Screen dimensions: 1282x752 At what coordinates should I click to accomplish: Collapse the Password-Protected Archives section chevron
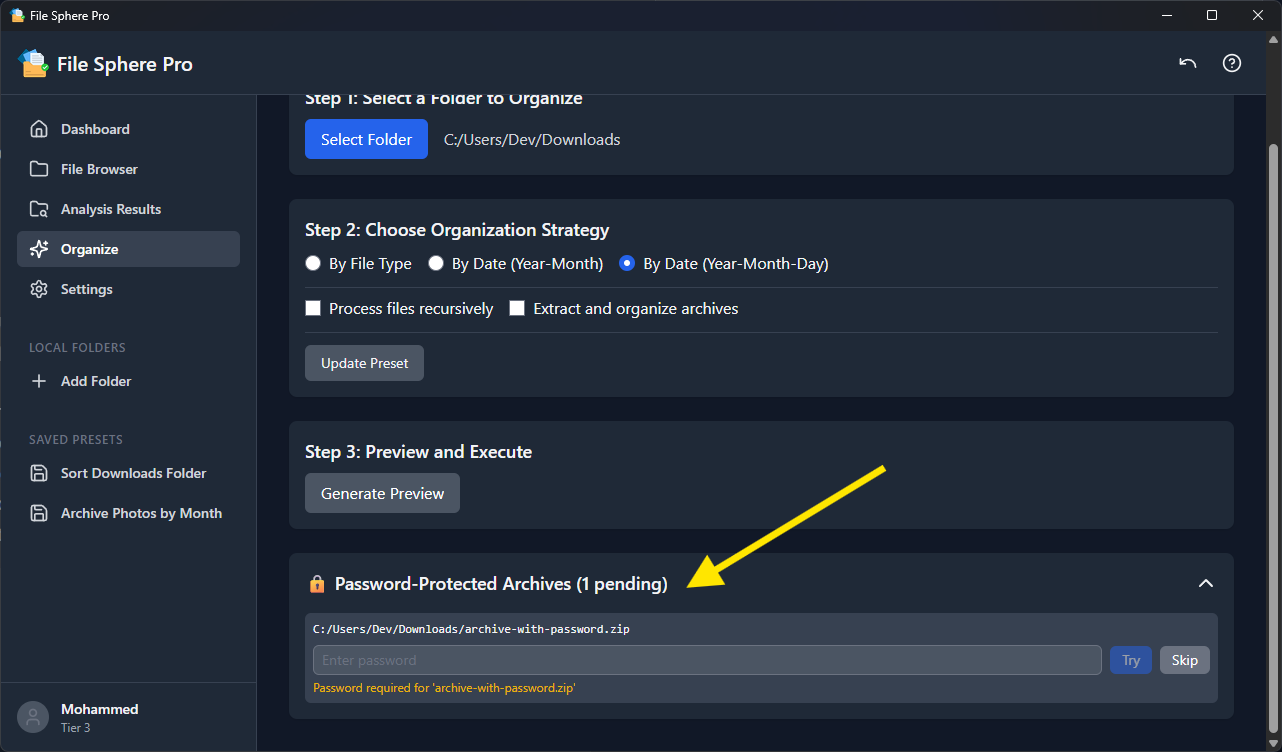click(x=1206, y=583)
